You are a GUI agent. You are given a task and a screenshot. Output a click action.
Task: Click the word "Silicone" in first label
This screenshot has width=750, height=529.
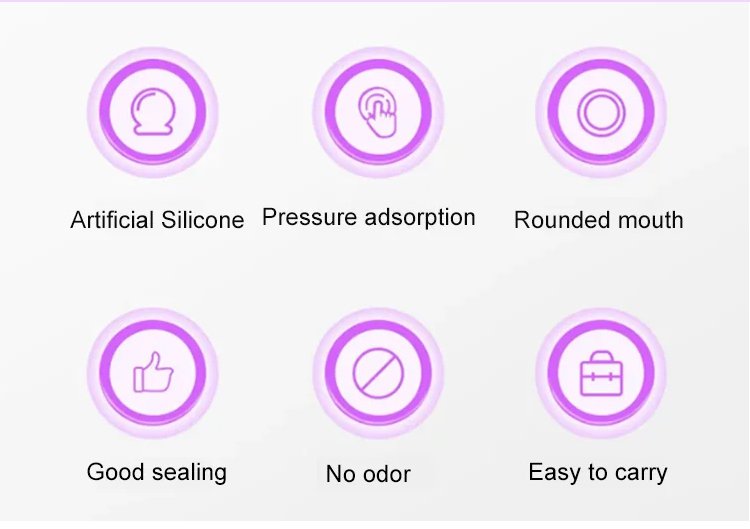coord(202,220)
